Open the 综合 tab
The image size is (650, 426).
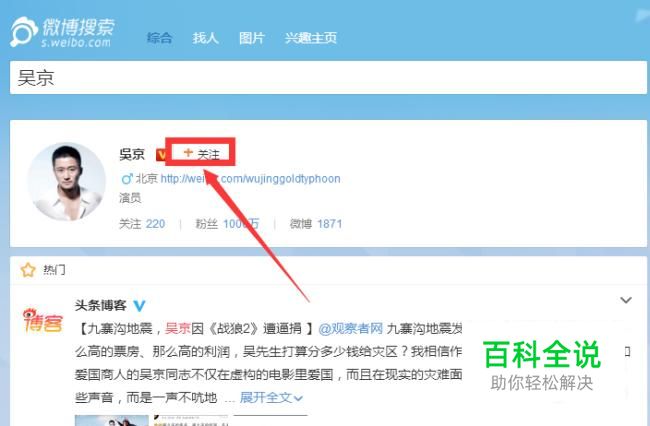click(x=160, y=38)
